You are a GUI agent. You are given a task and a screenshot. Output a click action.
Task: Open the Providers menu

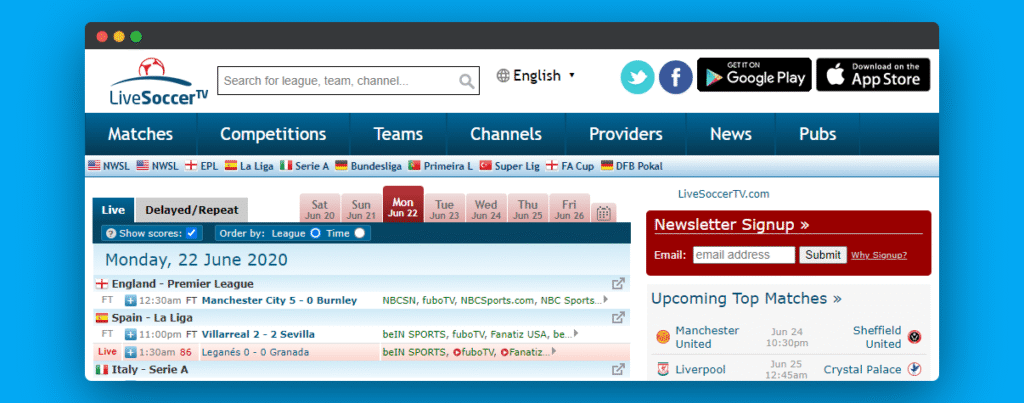[626, 134]
